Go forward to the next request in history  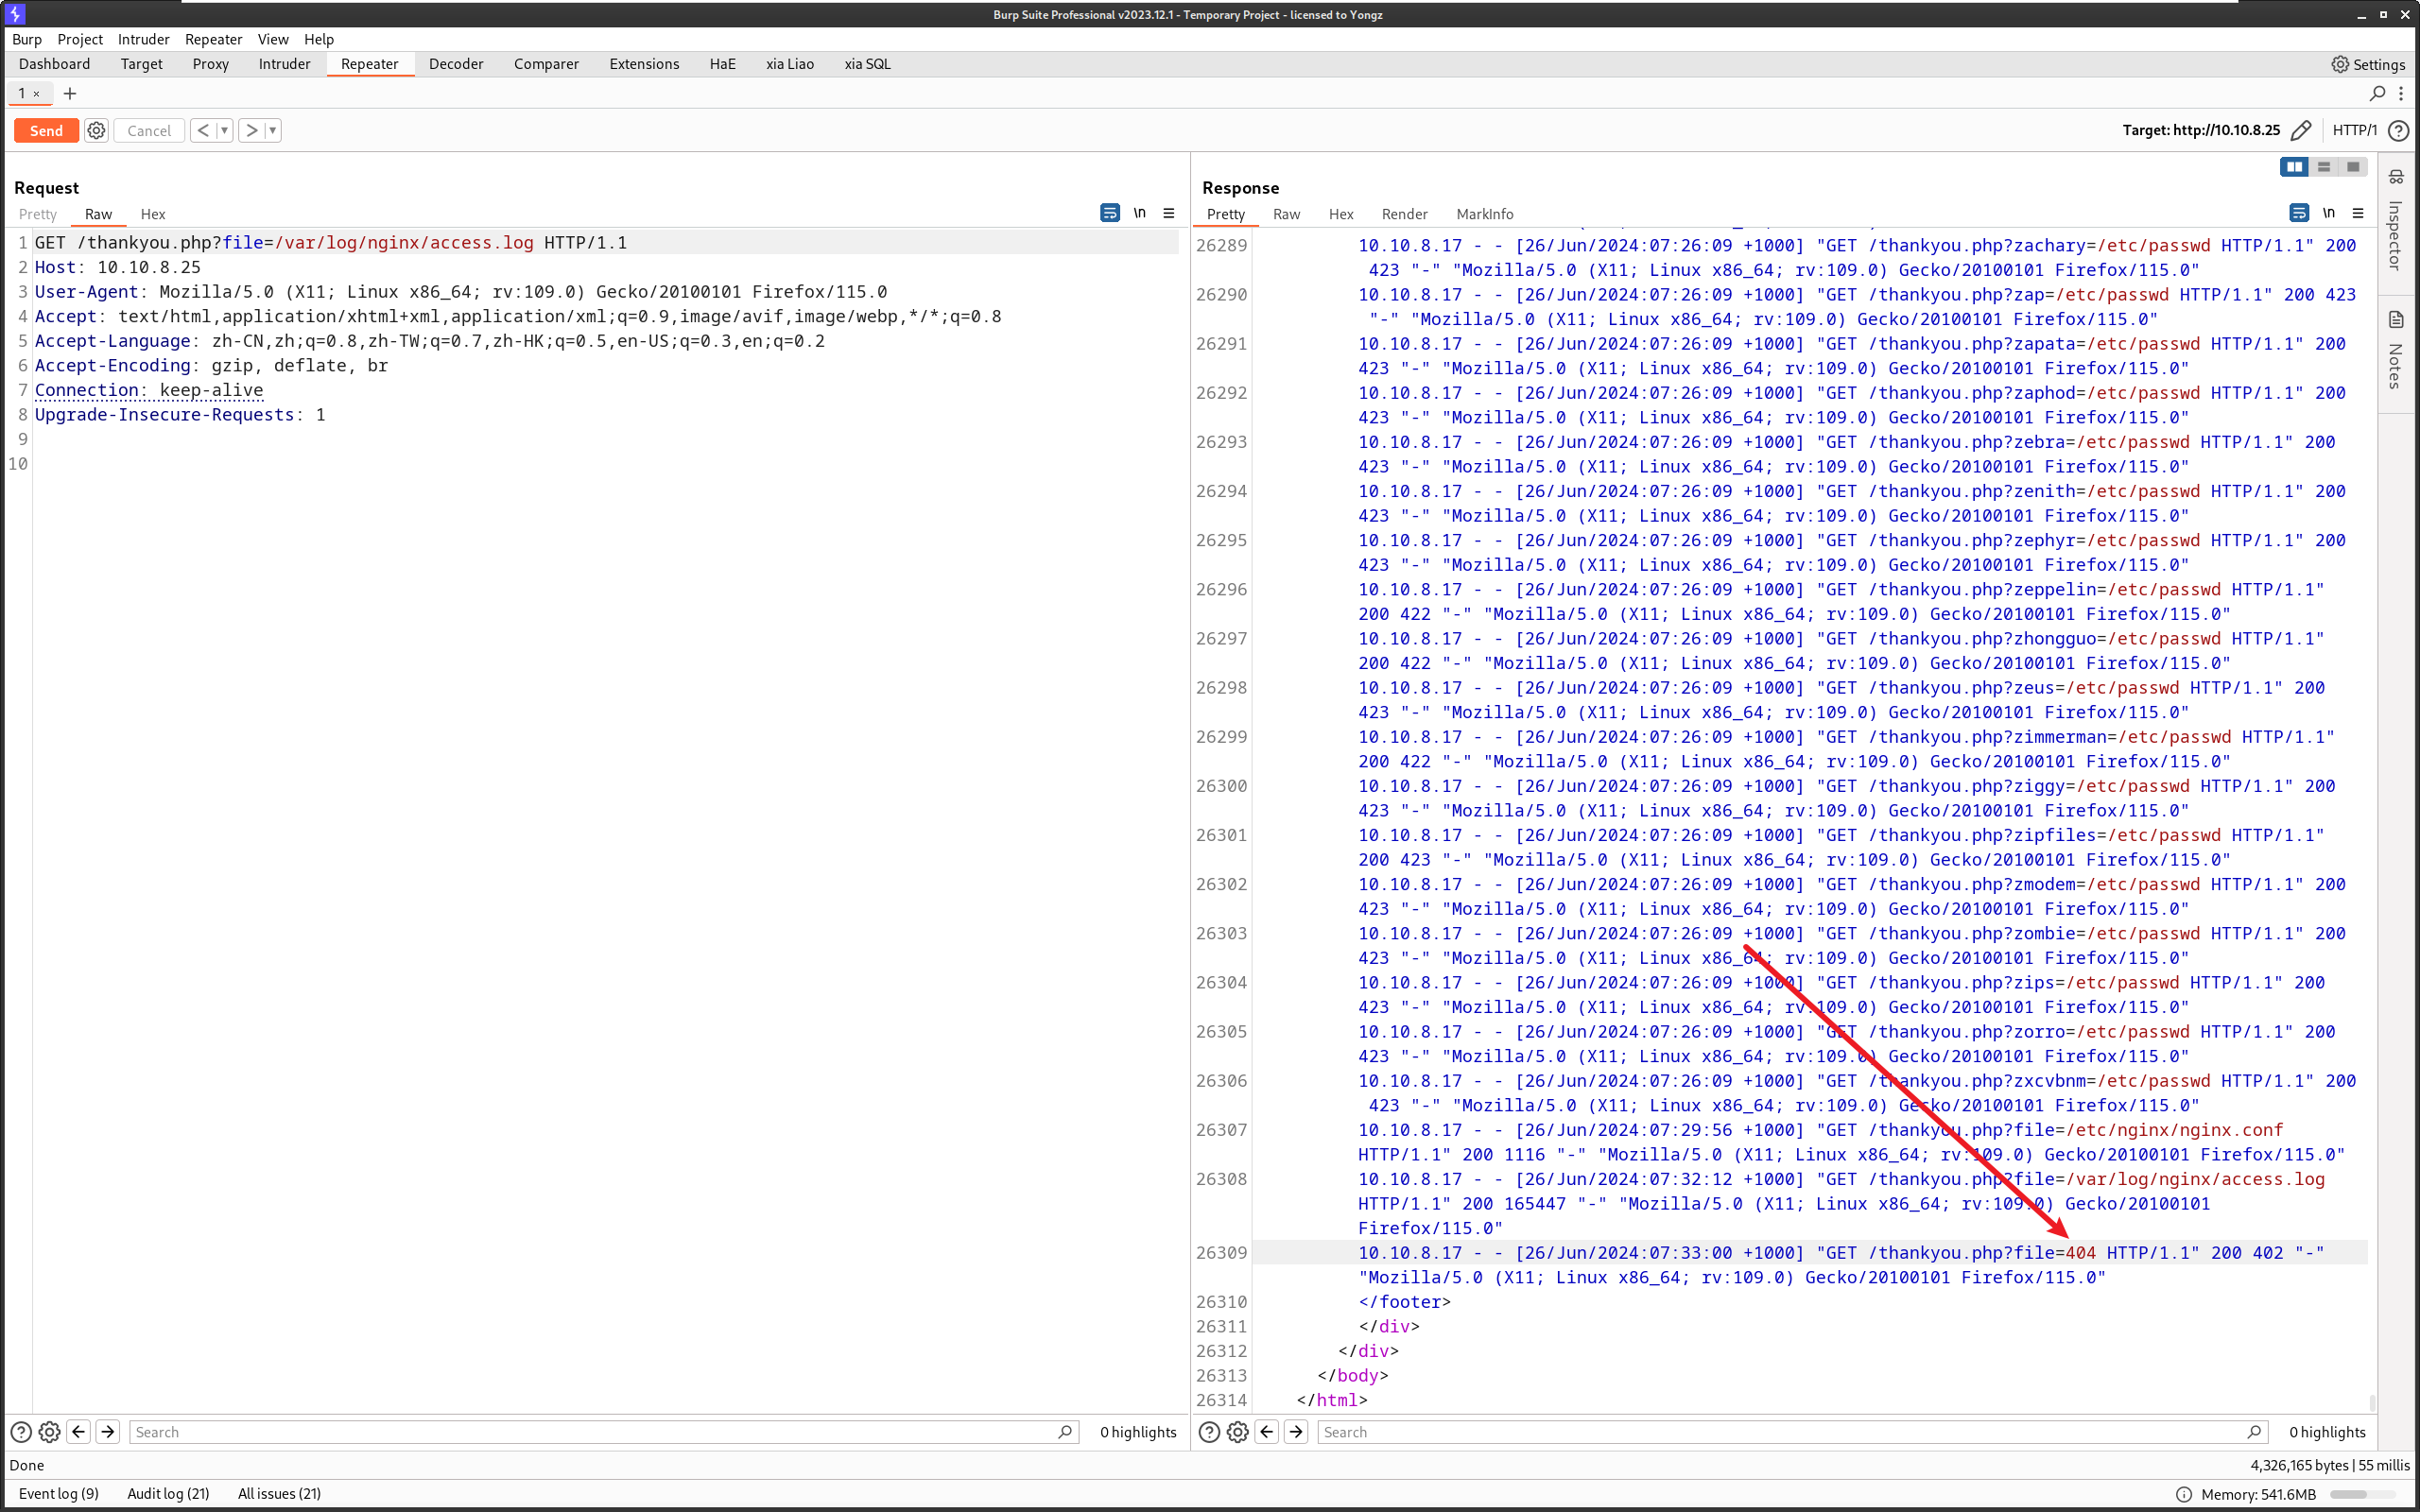point(252,130)
